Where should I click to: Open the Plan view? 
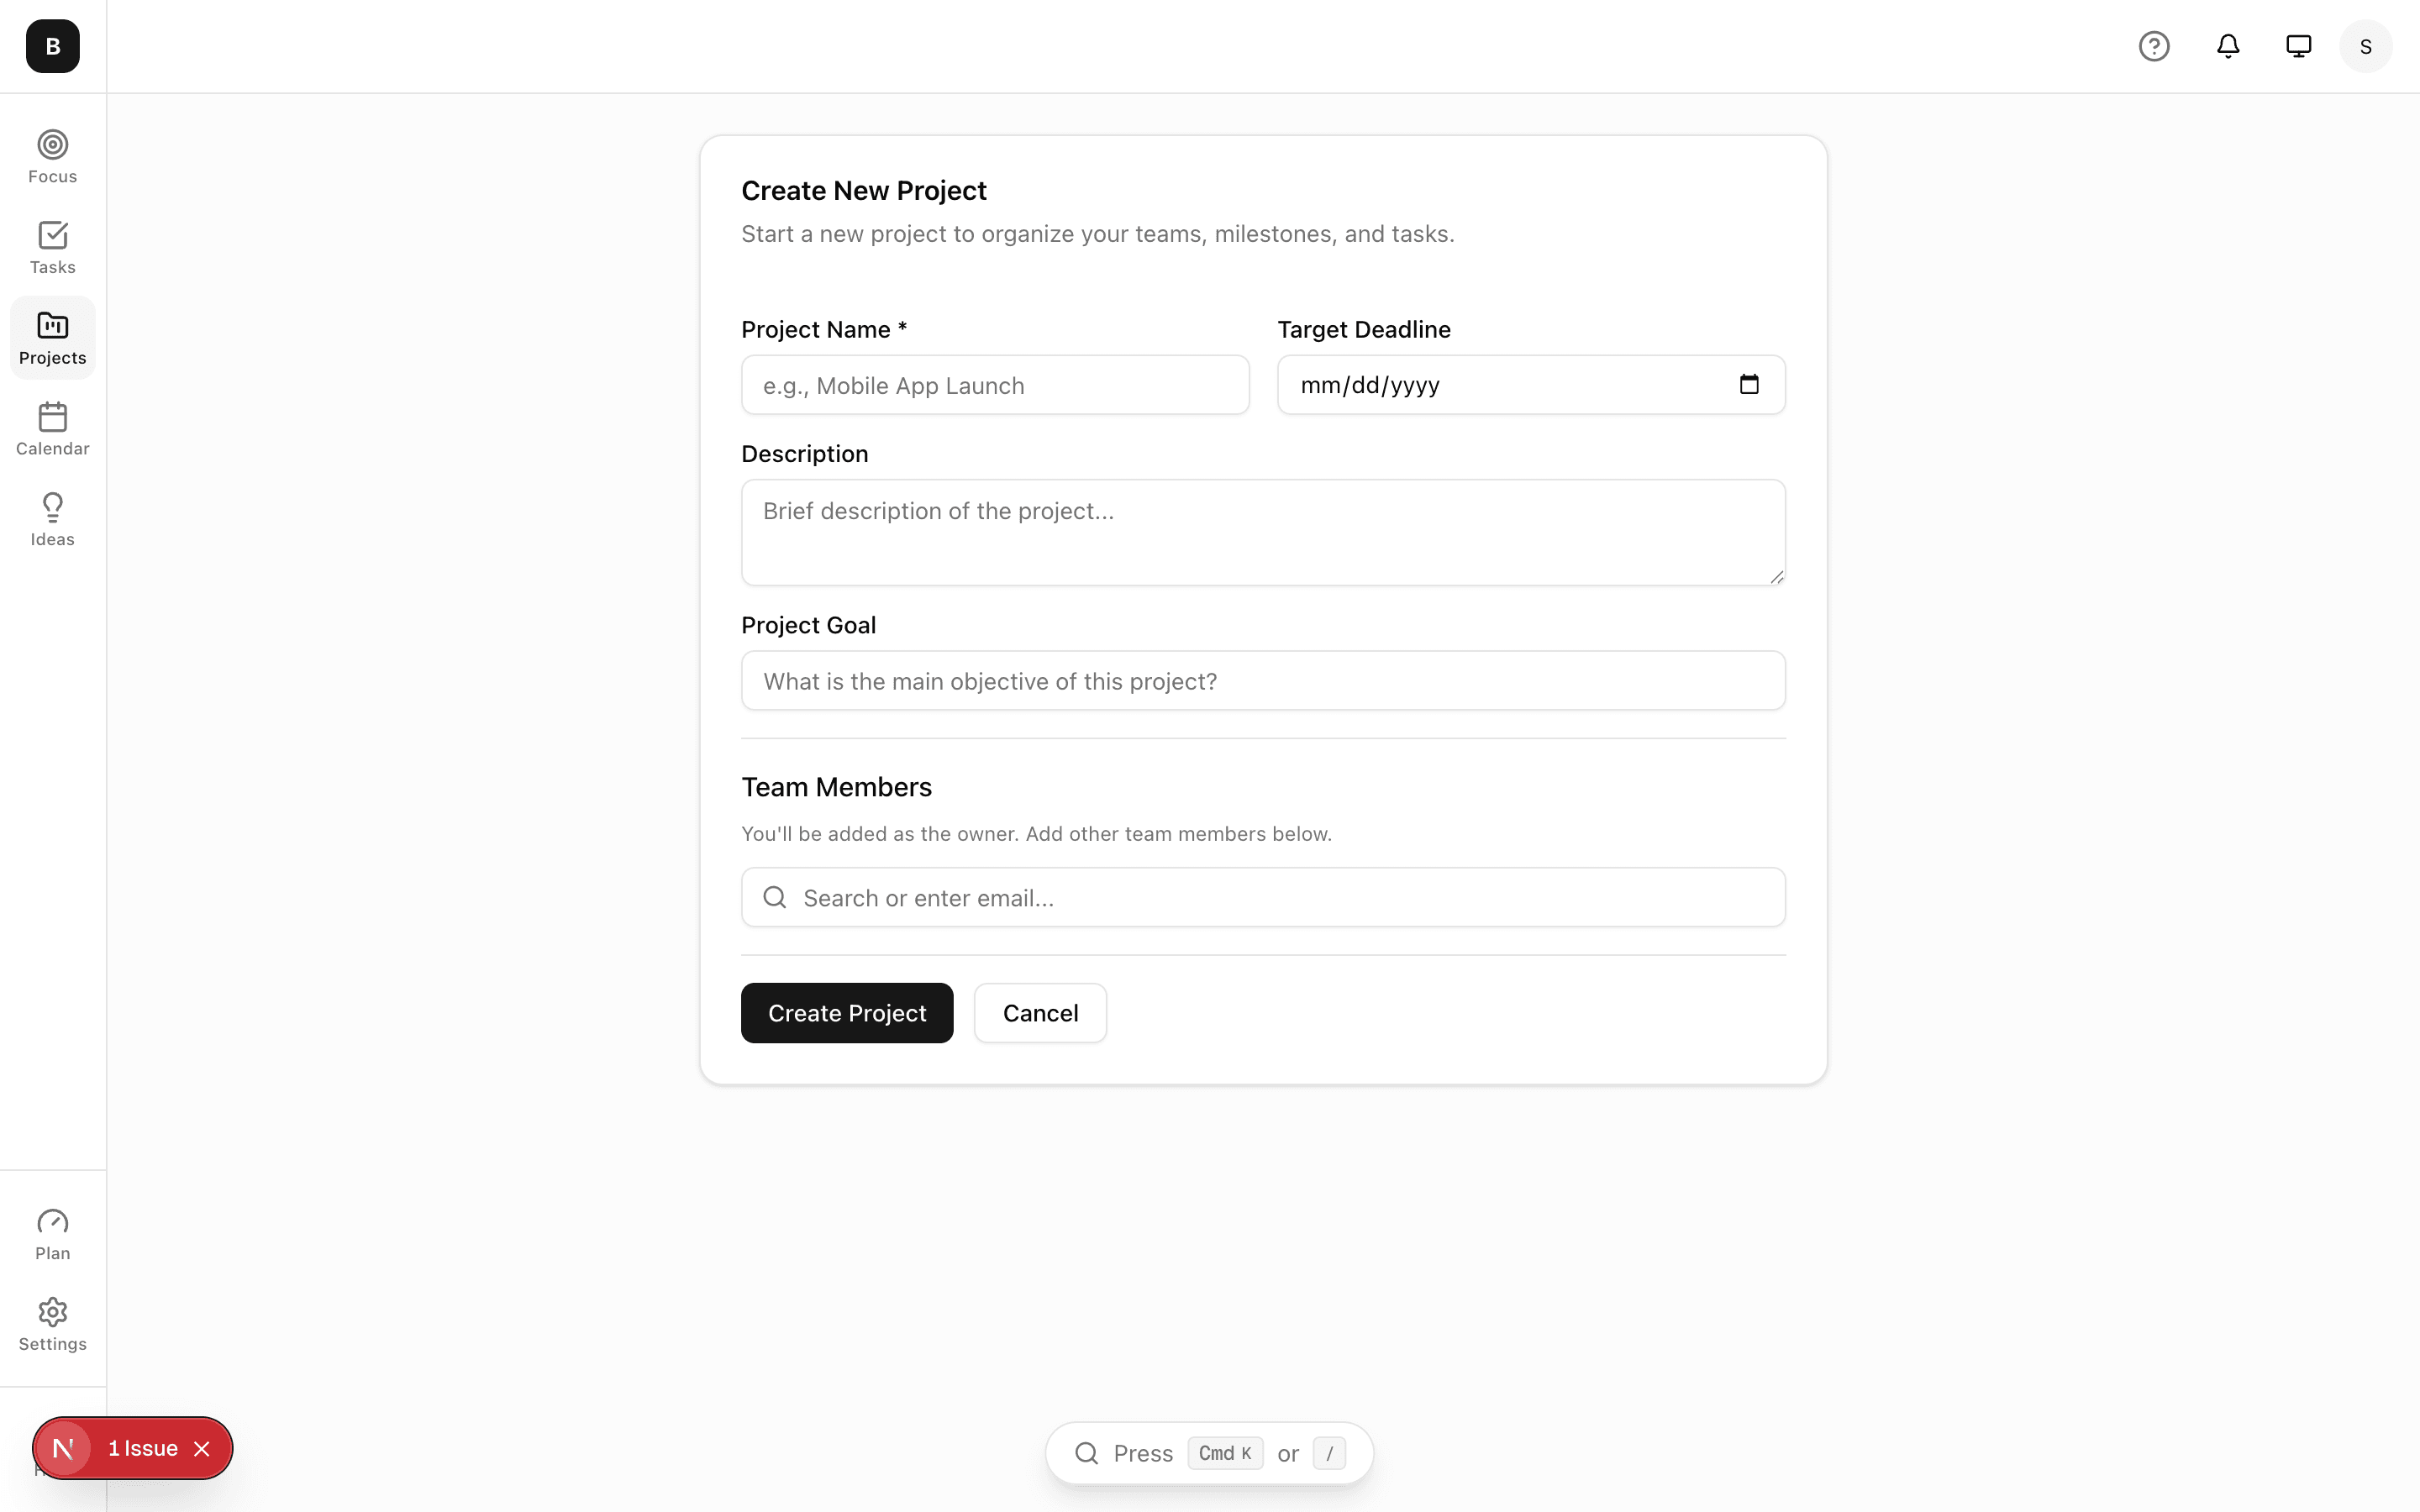click(52, 1232)
